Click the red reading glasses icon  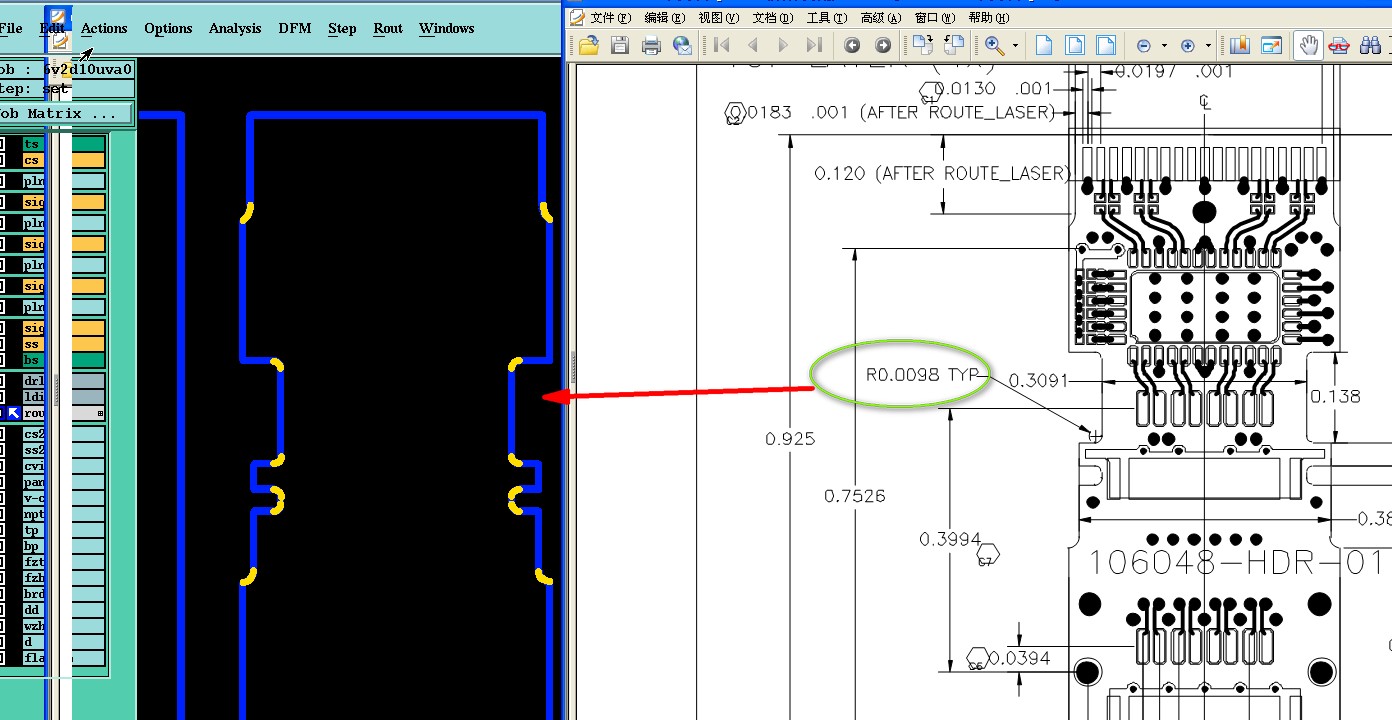pos(1340,45)
